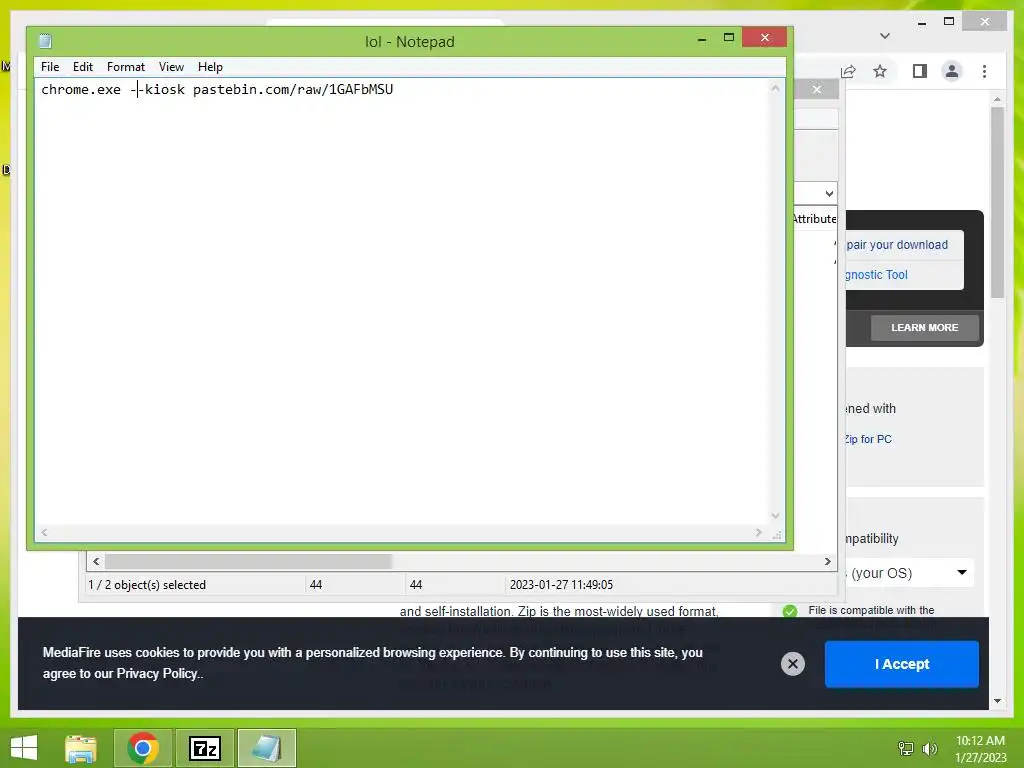Open the 'pair your download' link
Image resolution: width=1024 pixels, height=768 pixels.
coord(897,245)
